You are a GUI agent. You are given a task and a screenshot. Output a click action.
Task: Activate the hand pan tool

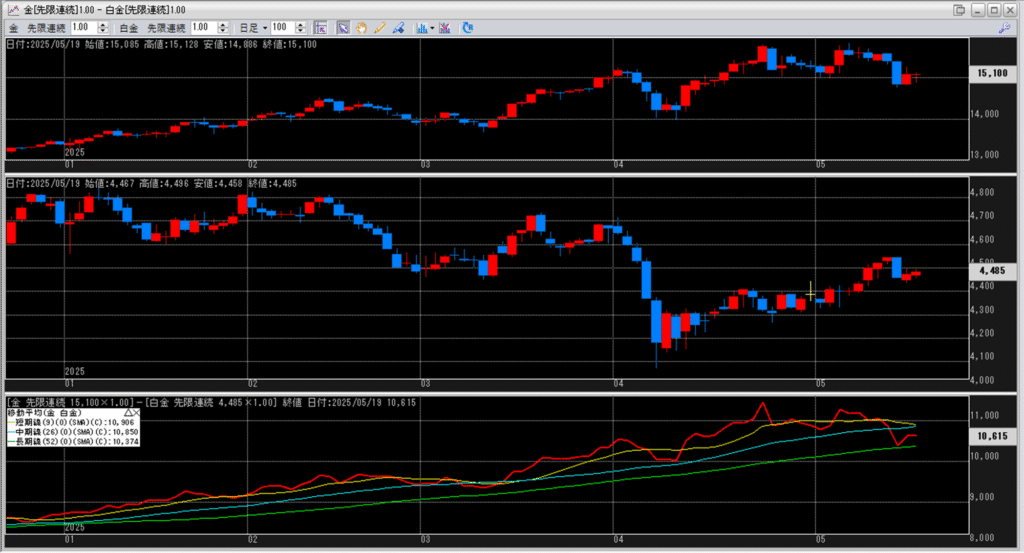(x=362, y=28)
